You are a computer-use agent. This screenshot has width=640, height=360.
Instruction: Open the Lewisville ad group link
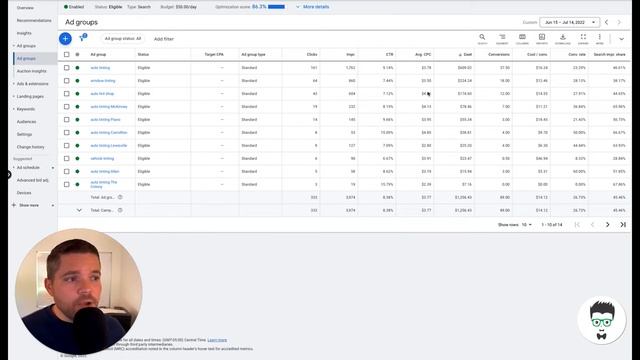109,146
